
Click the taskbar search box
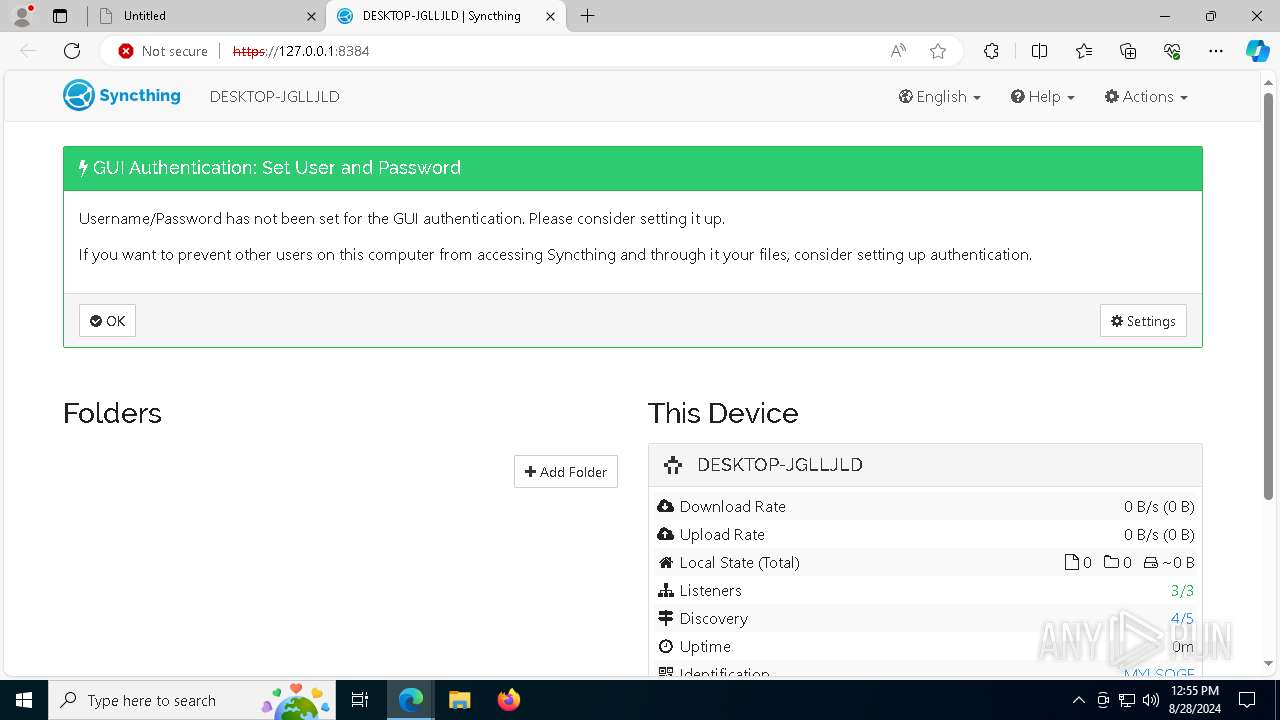click(193, 700)
